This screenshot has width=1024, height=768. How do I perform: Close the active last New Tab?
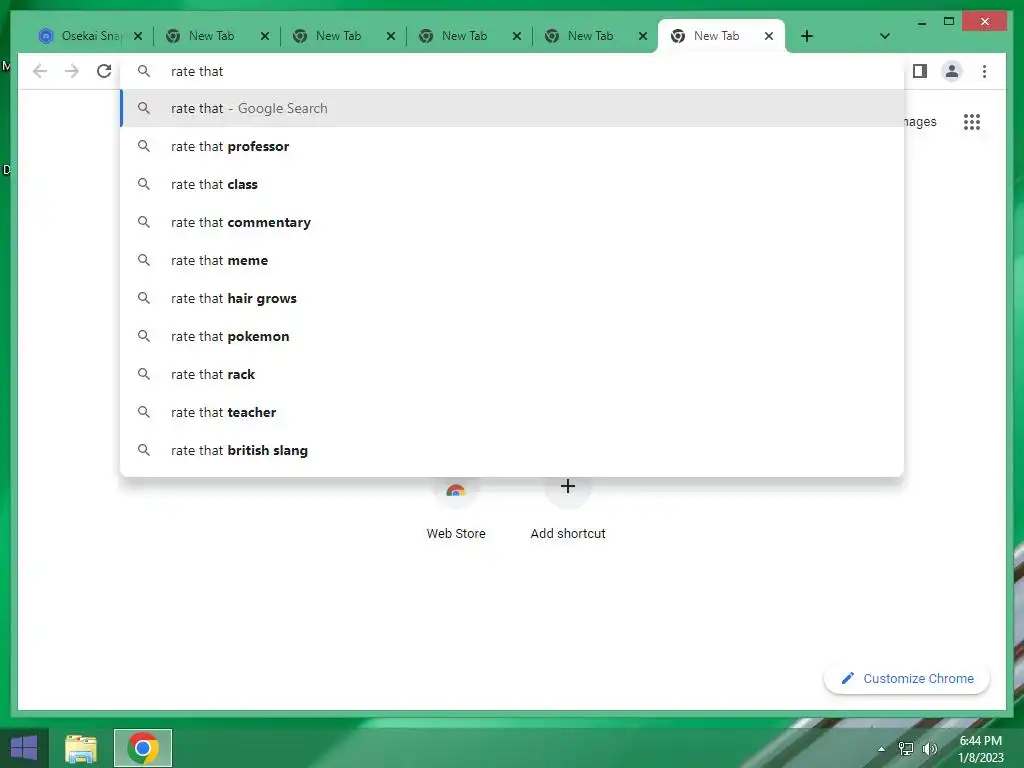click(x=769, y=36)
